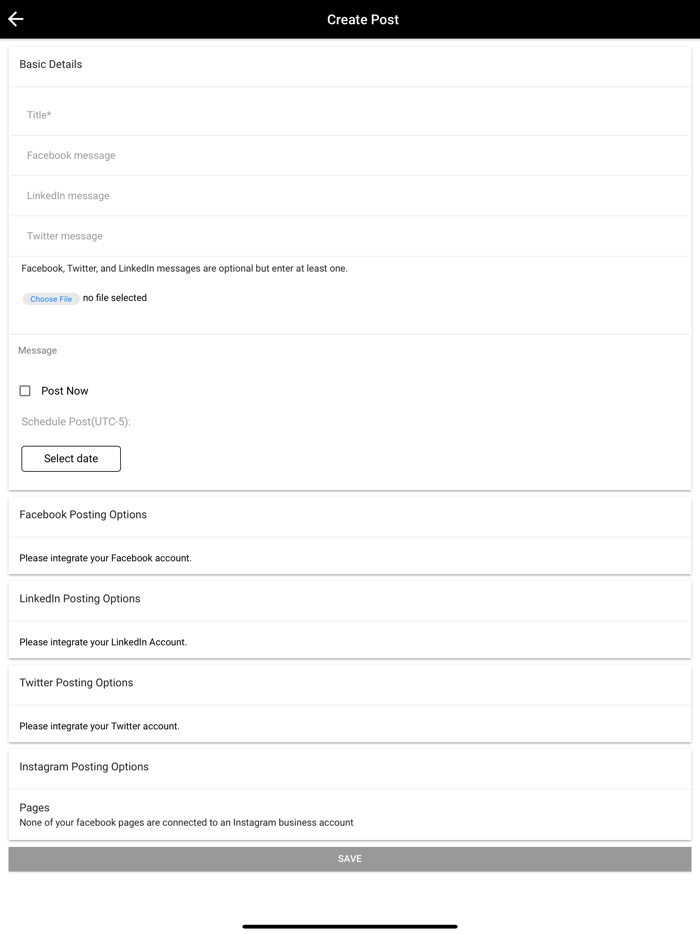Image resolution: width=700 pixels, height=934 pixels.
Task: Click the Instagram Posting Options header
Action: (x=84, y=767)
